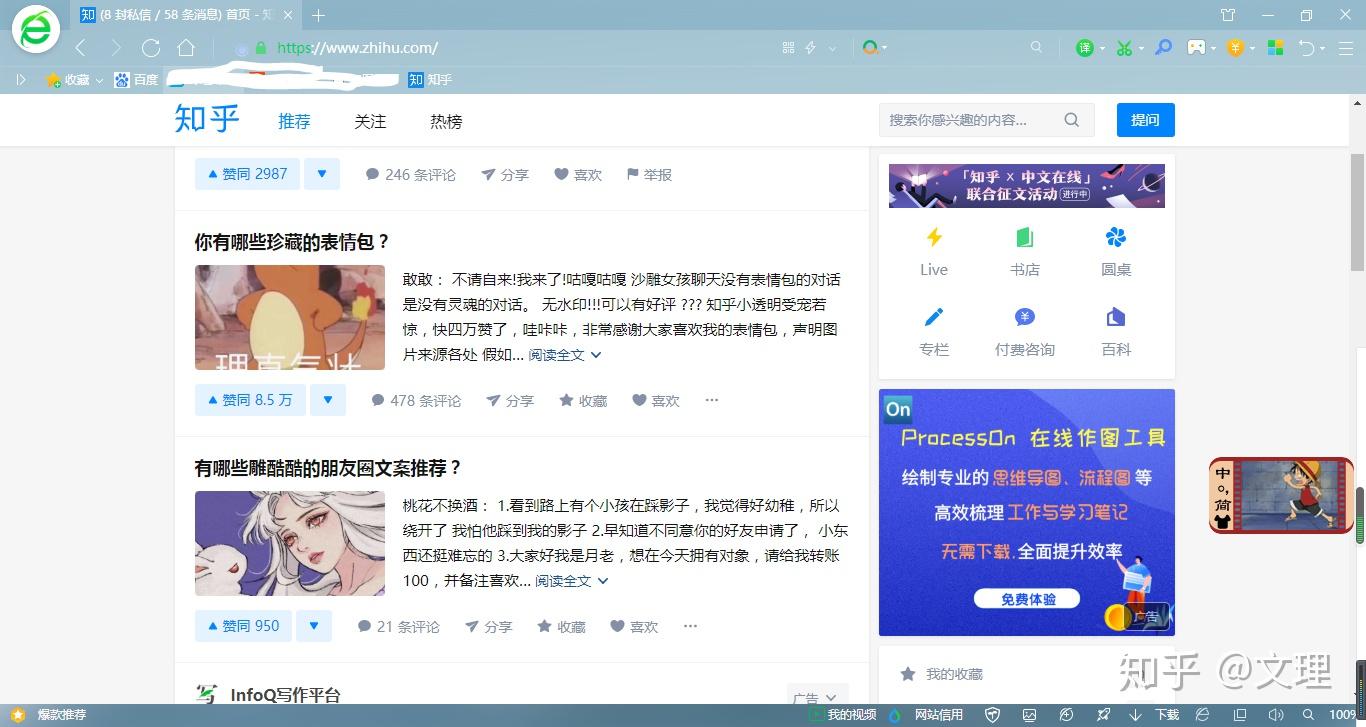Click the lightning speed-mode icon in address bar

coord(811,48)
